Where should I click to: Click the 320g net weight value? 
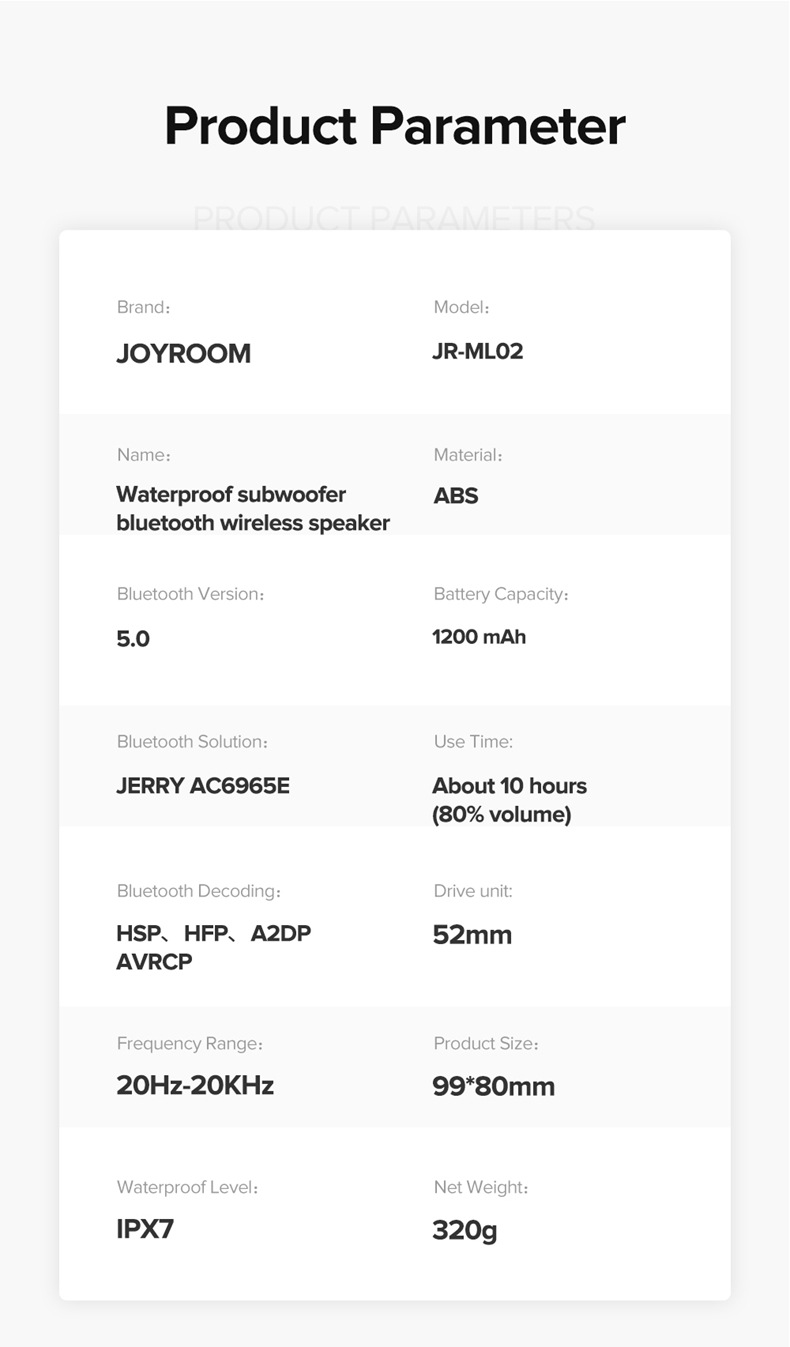pos(464,1230)
